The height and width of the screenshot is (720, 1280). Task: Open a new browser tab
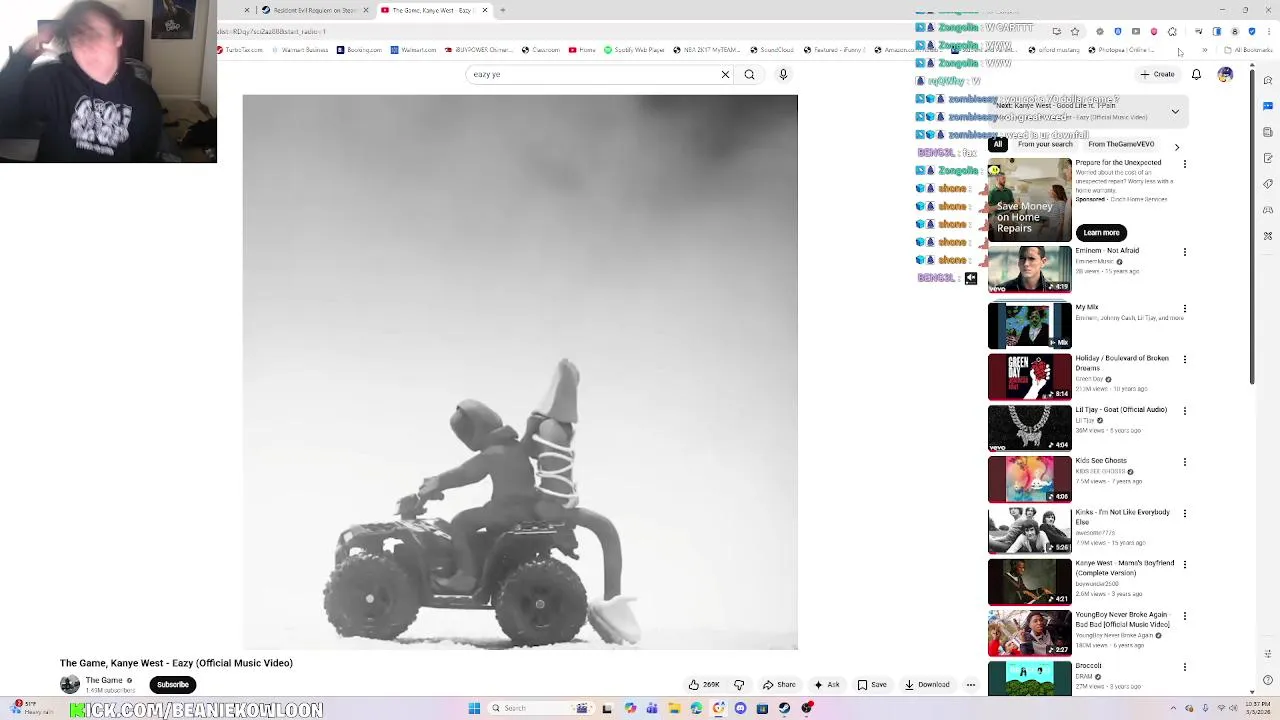(503, 10)
